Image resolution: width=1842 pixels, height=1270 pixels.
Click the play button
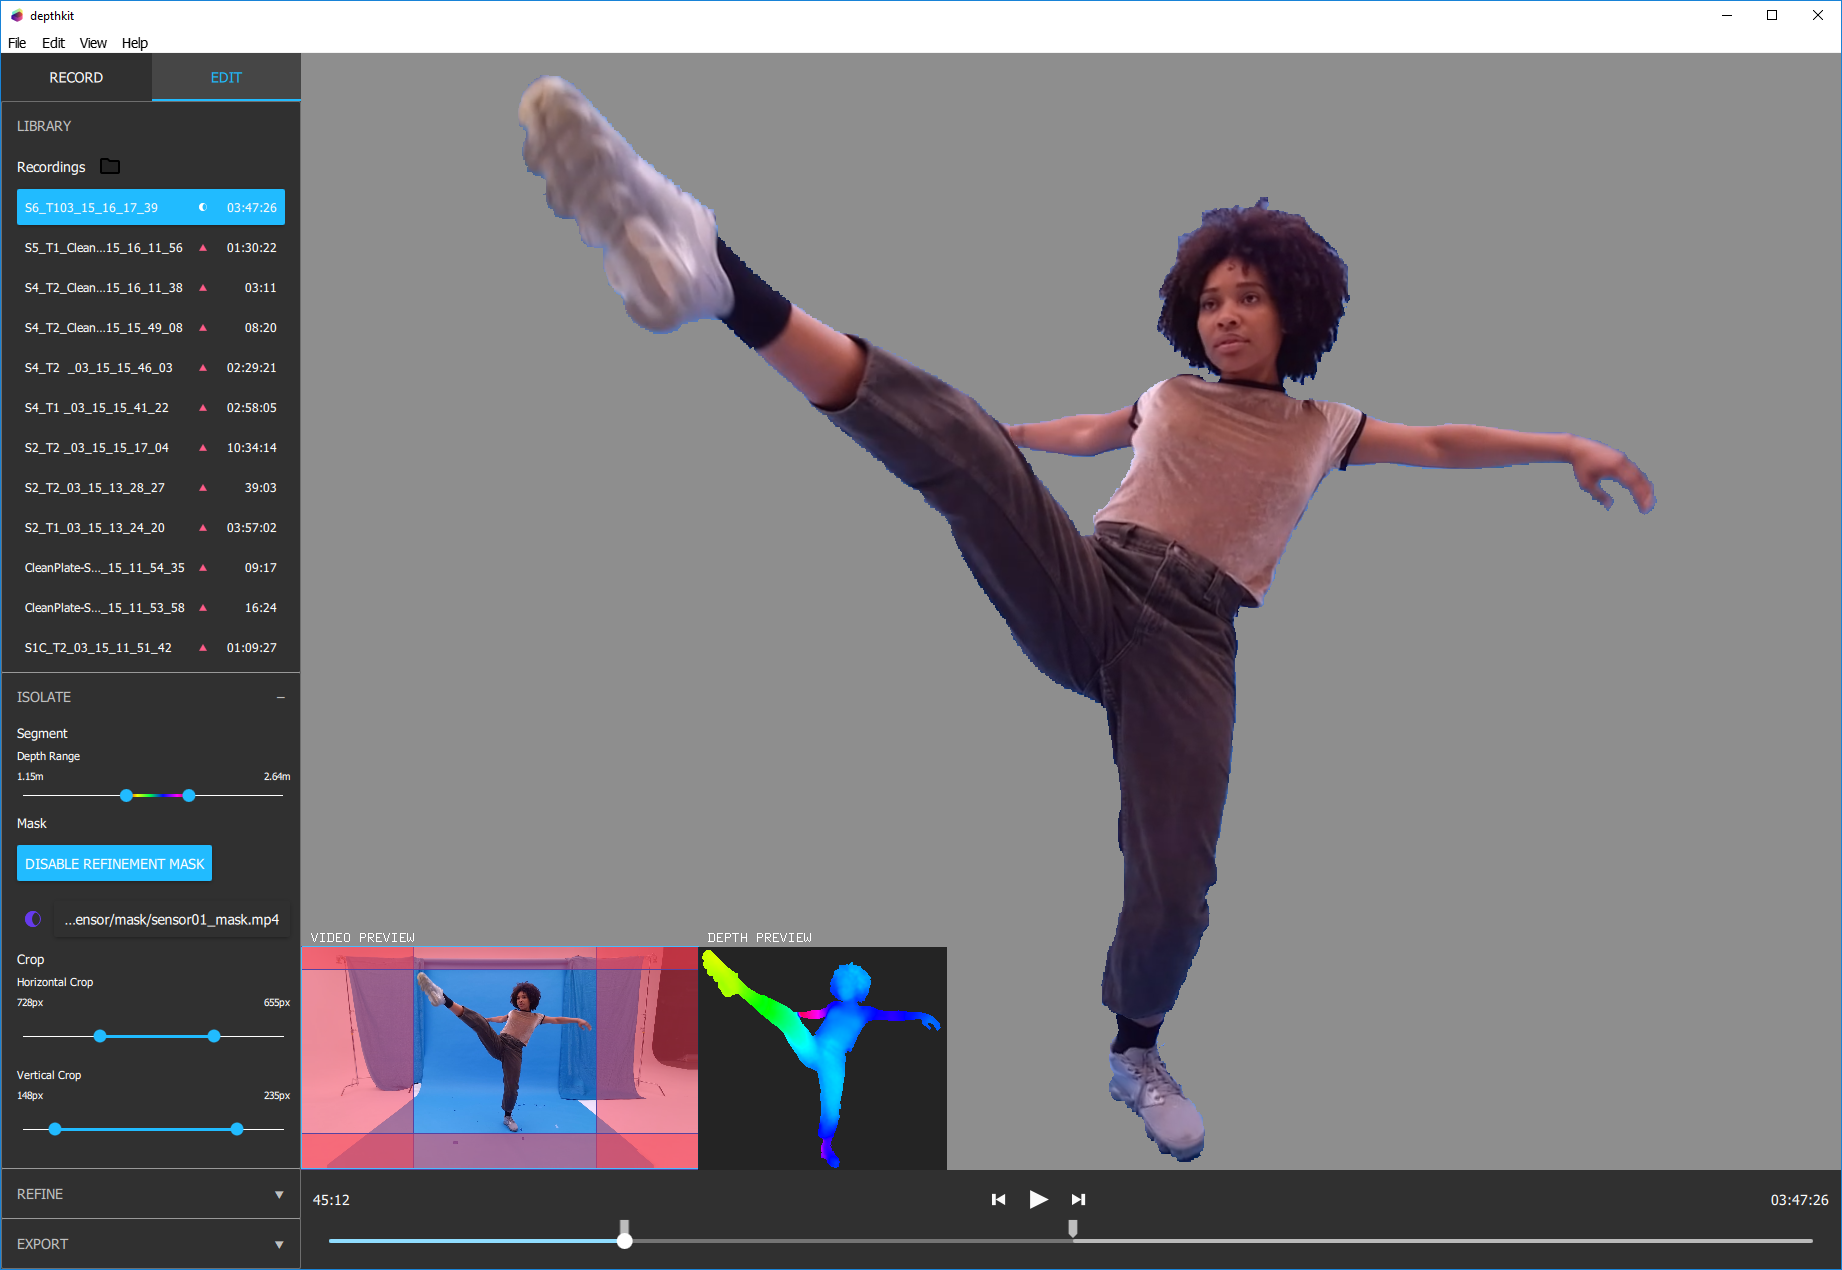click(x=1038, y=1199)
